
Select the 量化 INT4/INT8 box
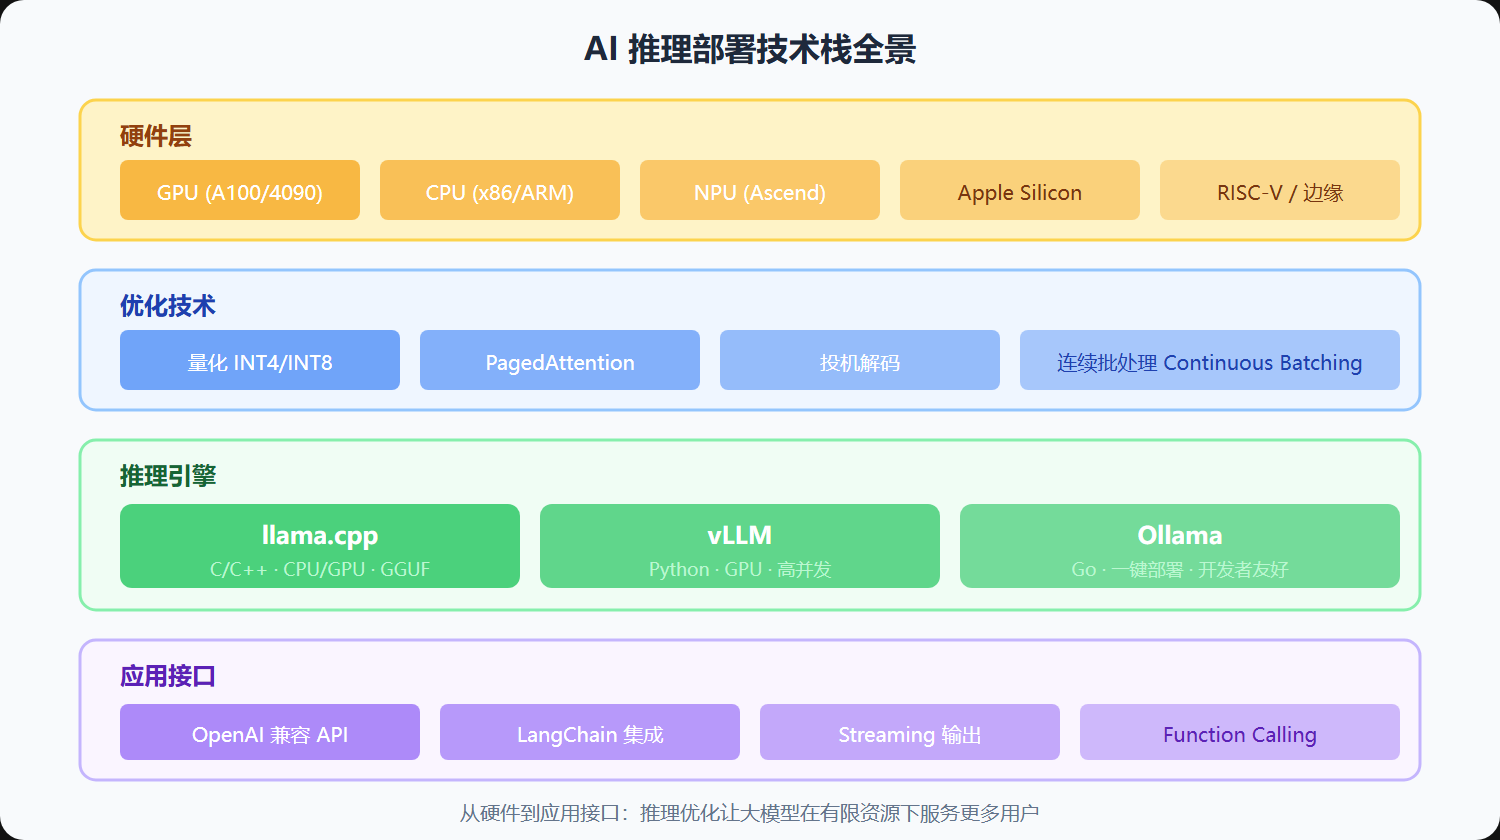point(260,360)
